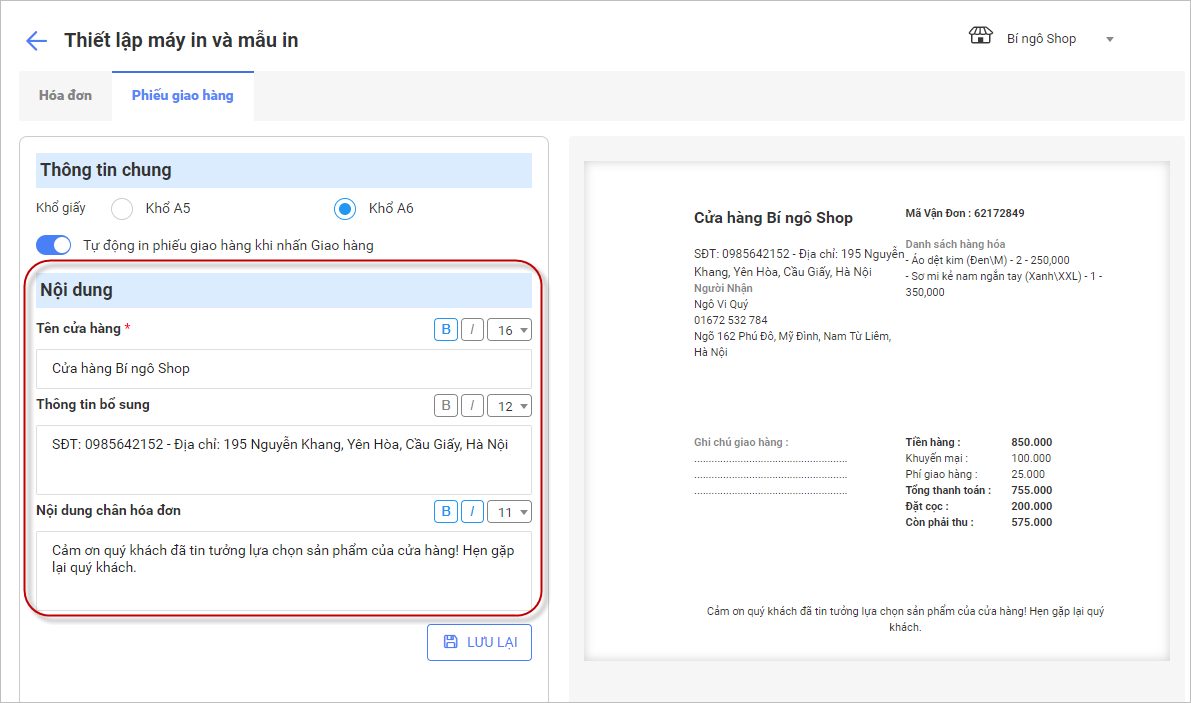Click the Tổng thanh toán value 755.000
Image resolution: width=1191 pixels, height=703 pixels.
(1031, 490)
